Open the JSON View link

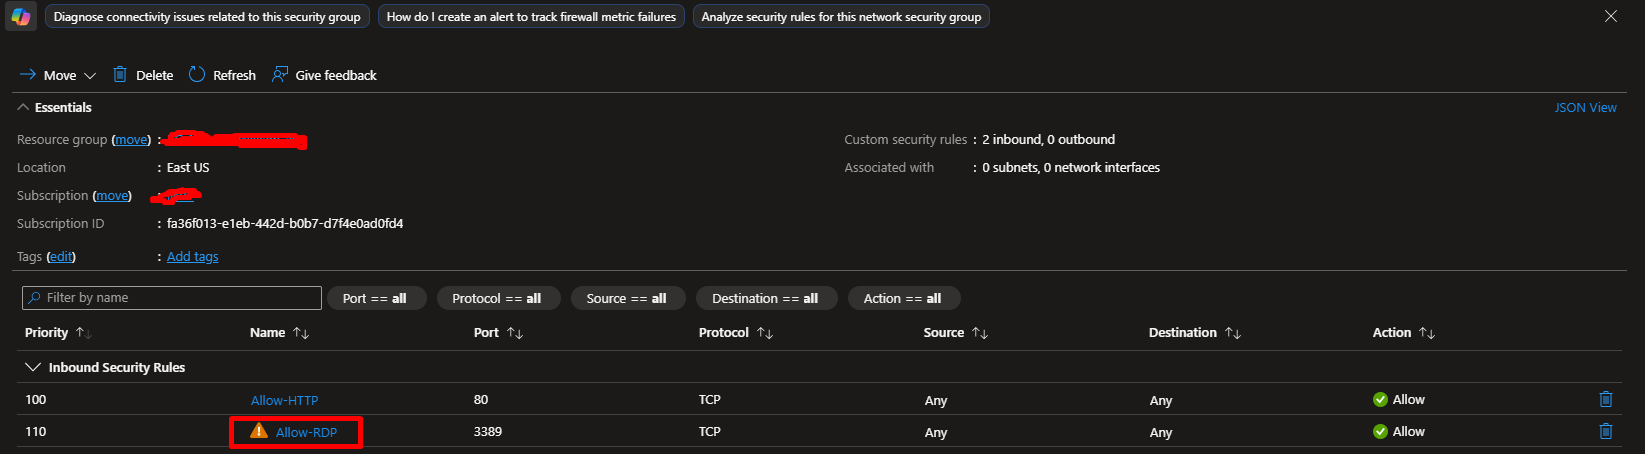[1585, 107]
